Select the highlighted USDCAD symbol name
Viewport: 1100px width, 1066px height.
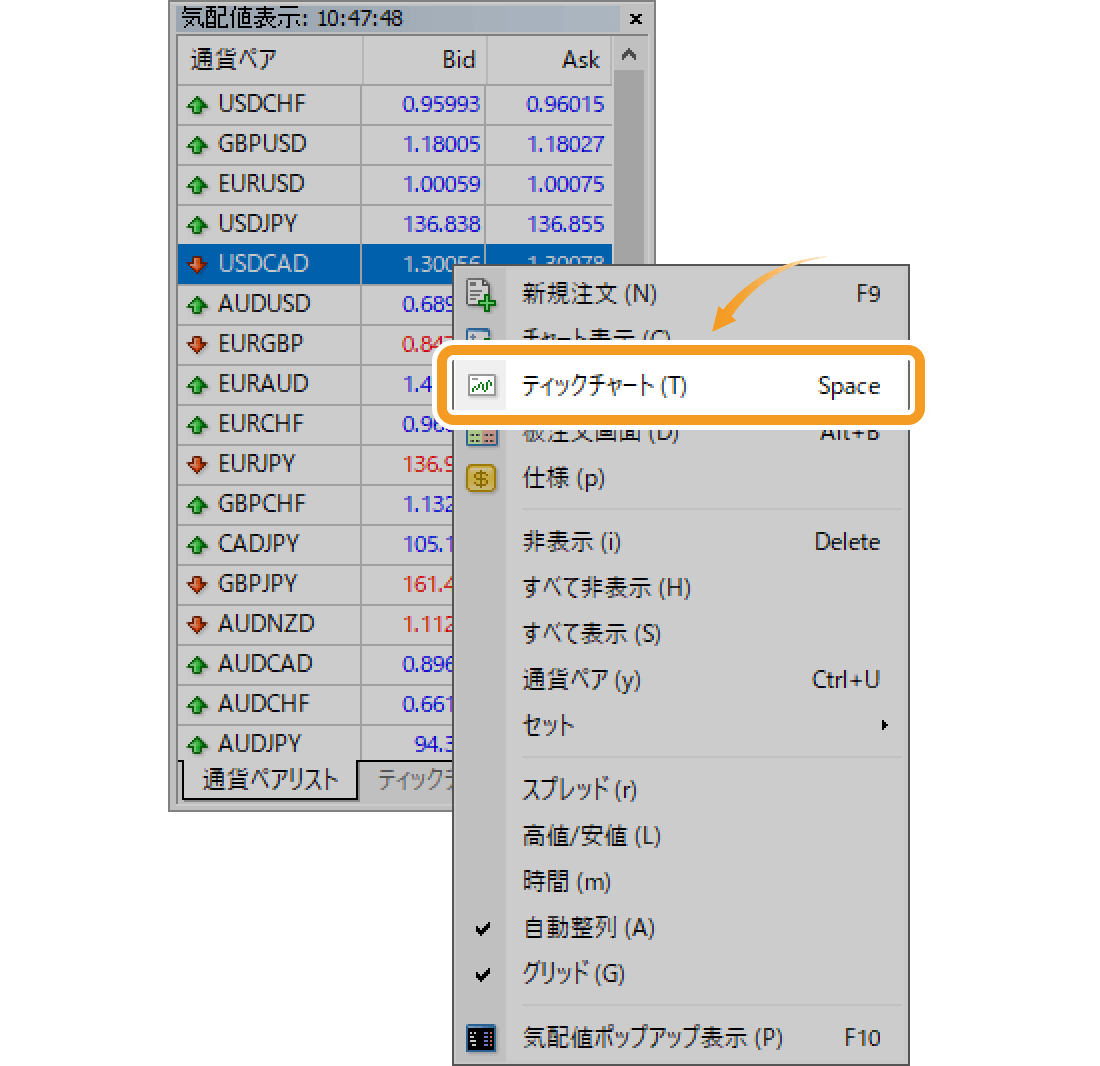(x=263, y=264)
